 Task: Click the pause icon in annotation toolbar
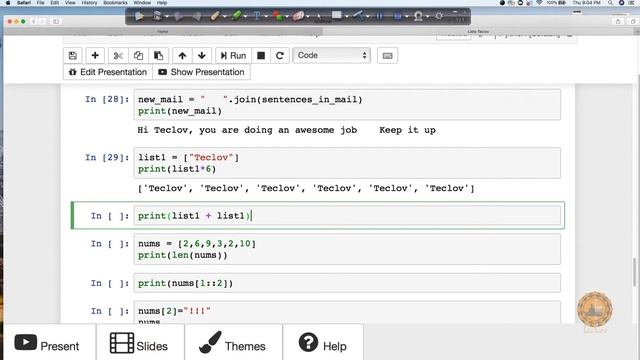pyautogui.click(x=379, y=16)
